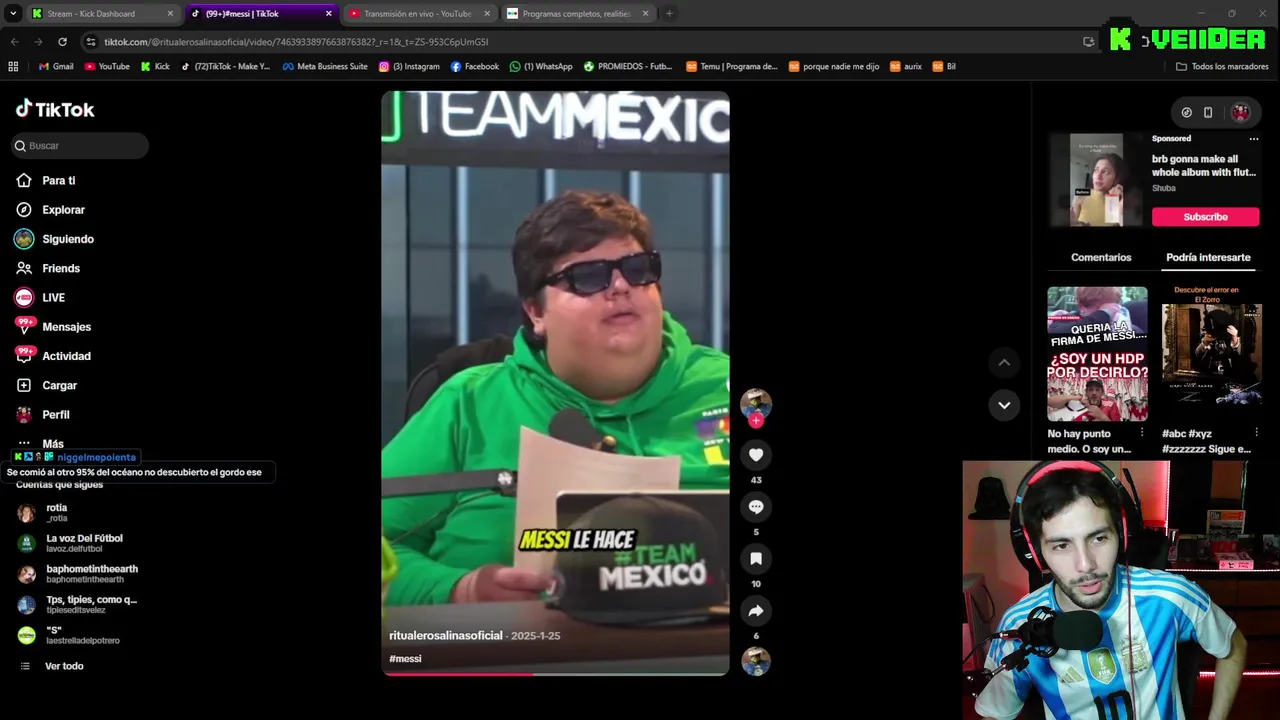
Task: Open Mensajes icon with 99+ badge
Action: click(24, 326)
